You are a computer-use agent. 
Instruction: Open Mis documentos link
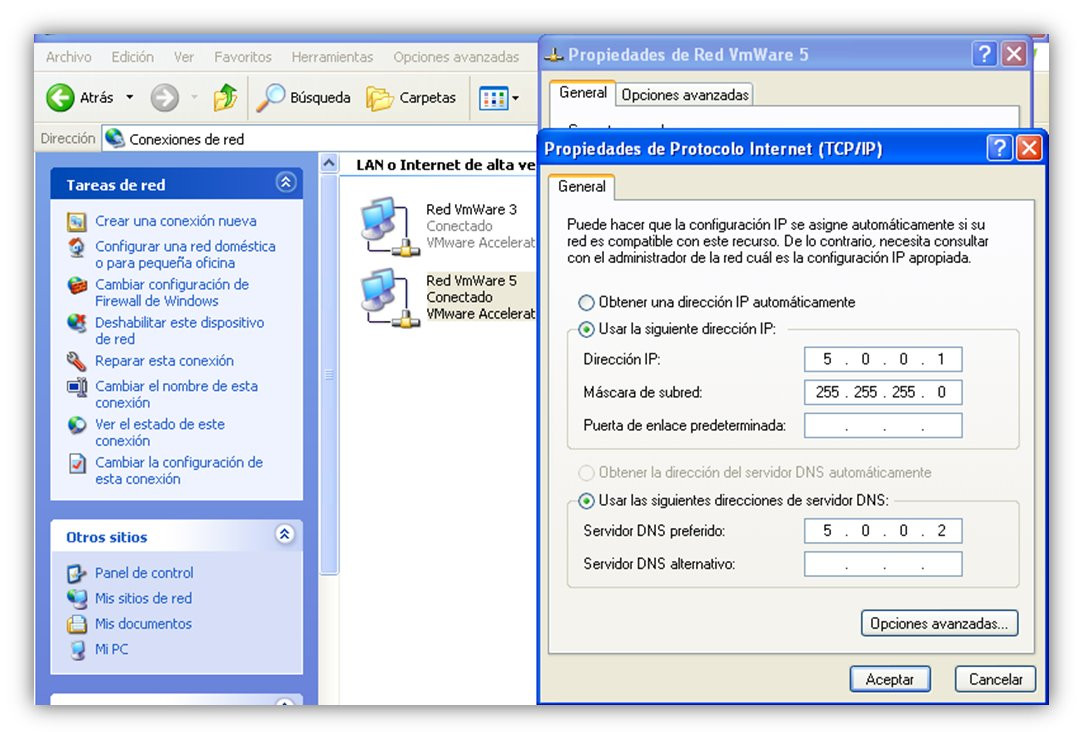[143, 624]
